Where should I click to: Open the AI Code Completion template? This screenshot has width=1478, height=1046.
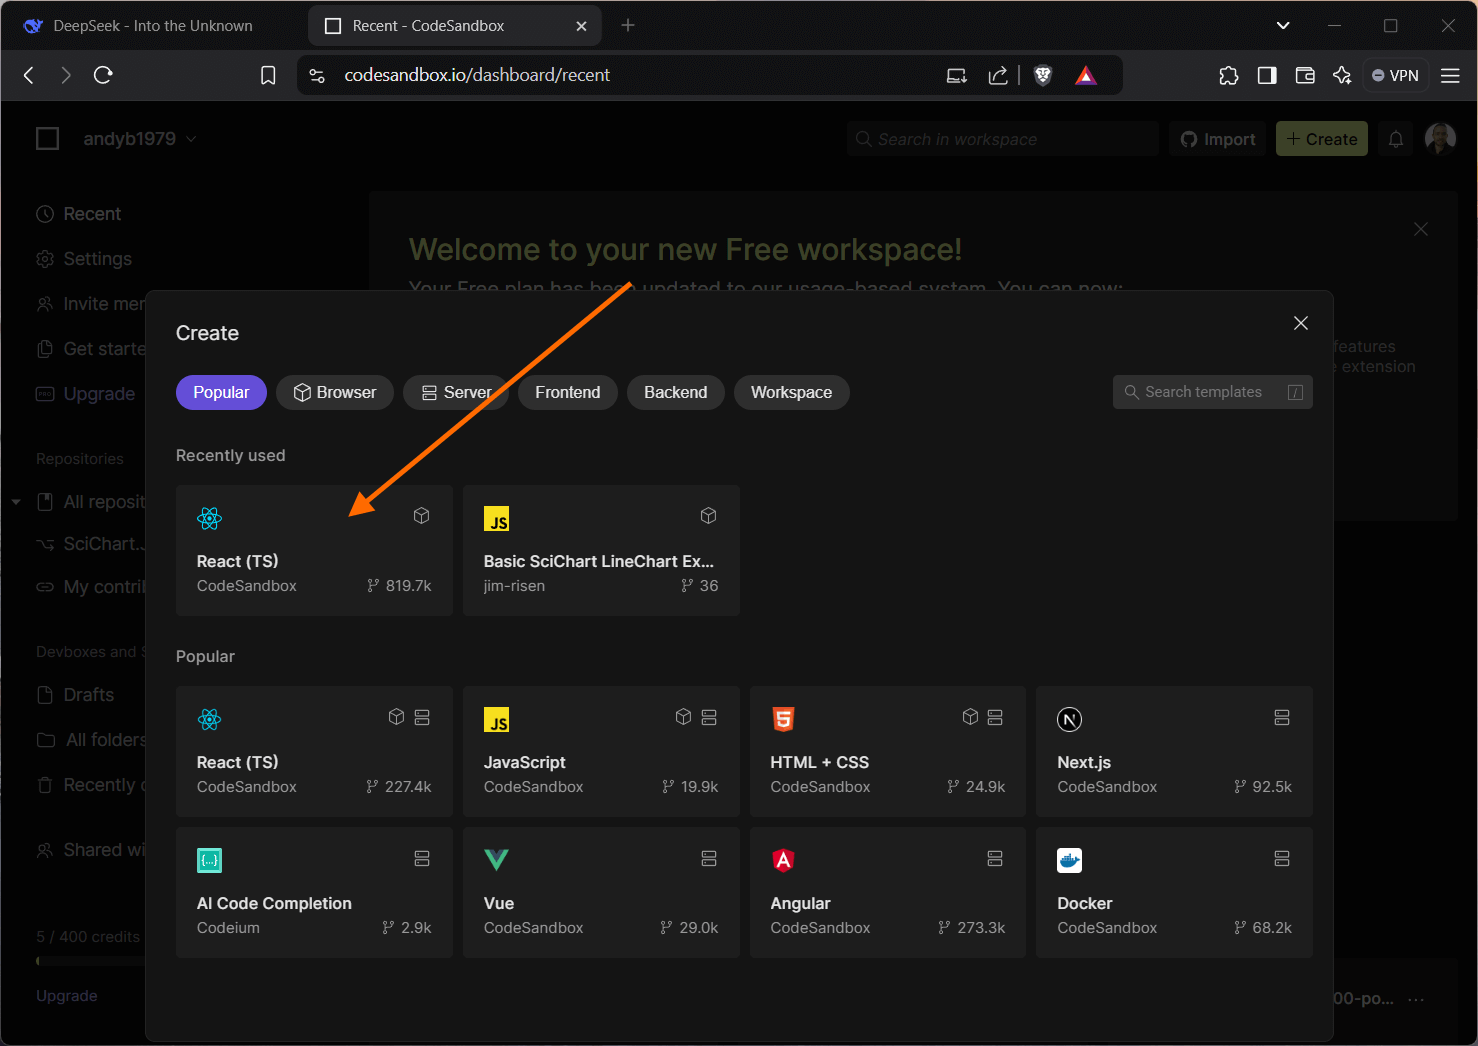pyautogui.click(x=314, y=892)
